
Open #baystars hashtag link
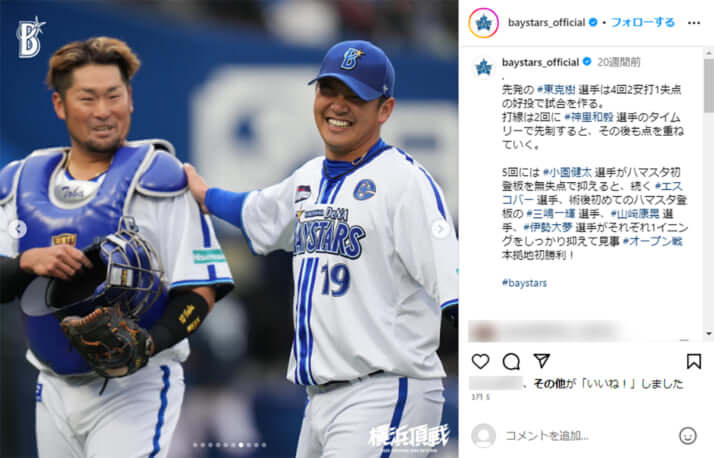click(x=524, y=283)
